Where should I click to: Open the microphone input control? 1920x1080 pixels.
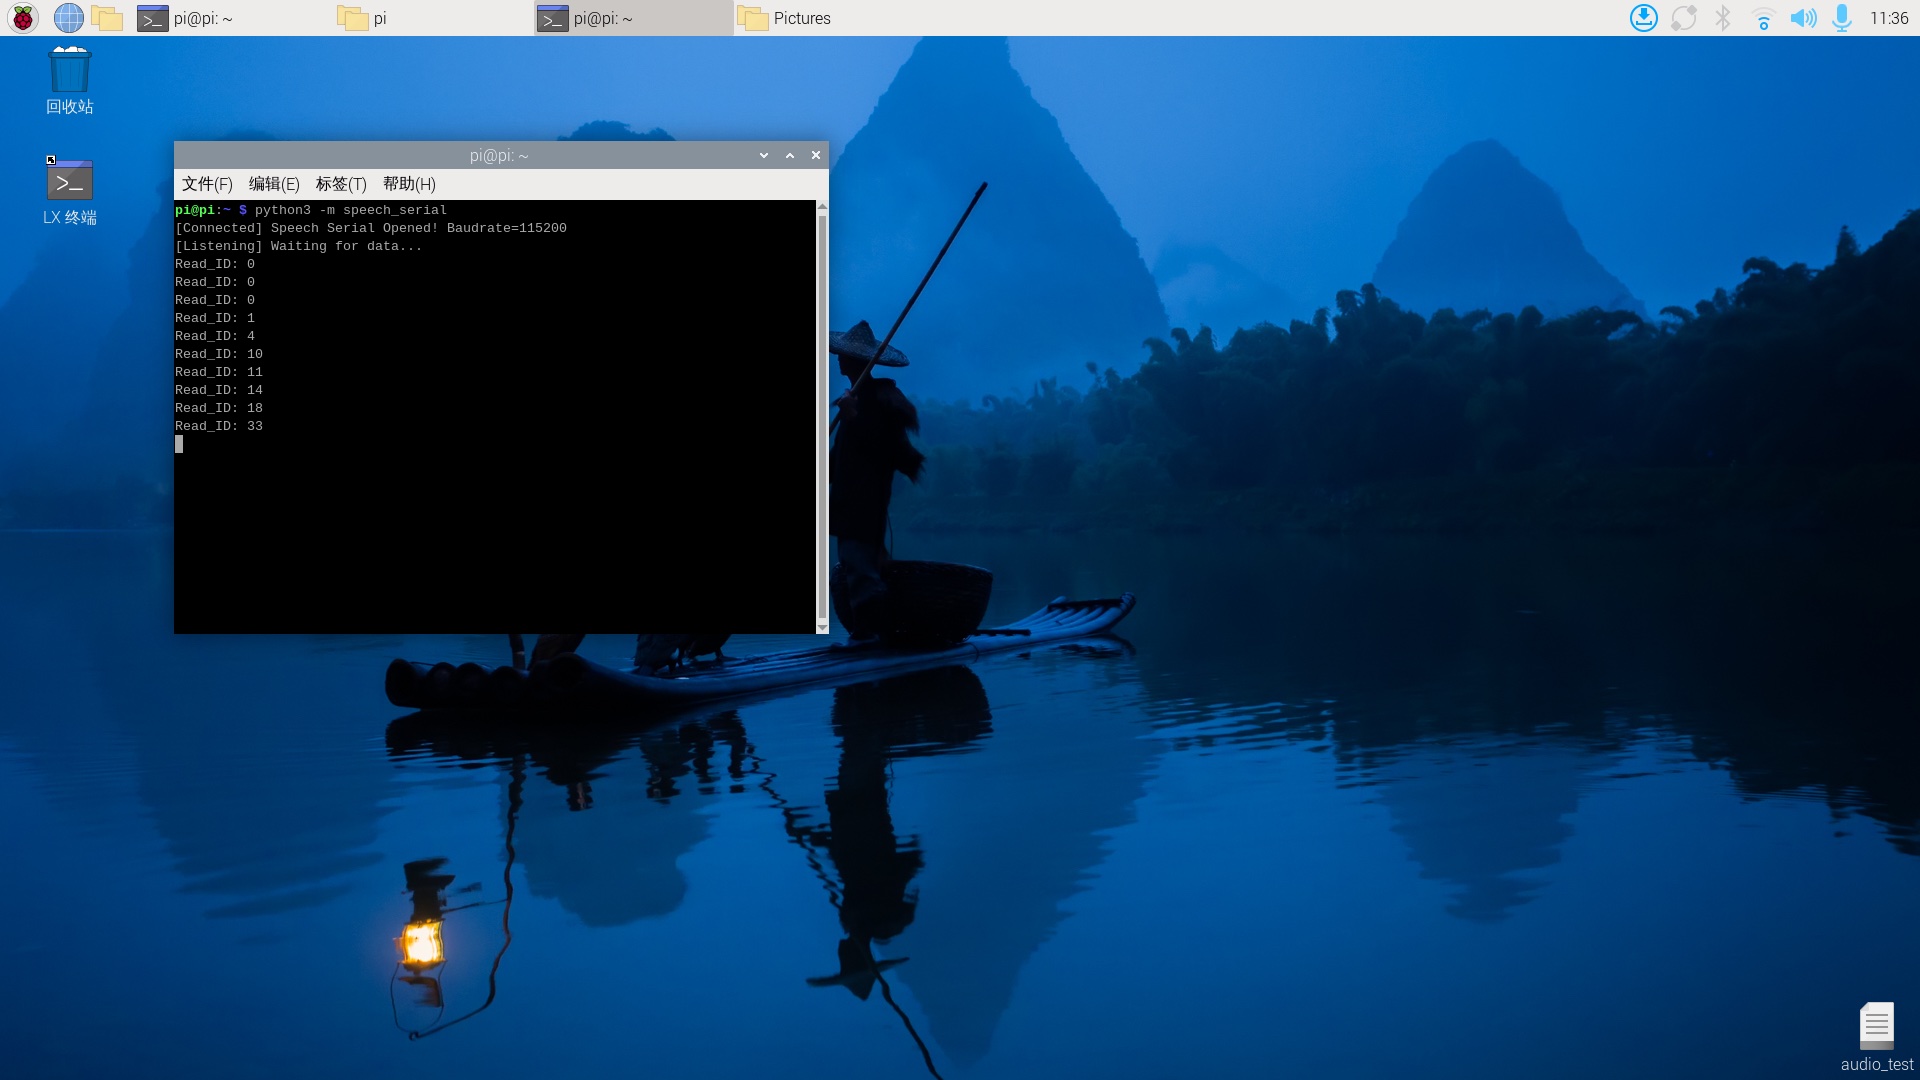pyautogui.click(x=1842, y=18)
